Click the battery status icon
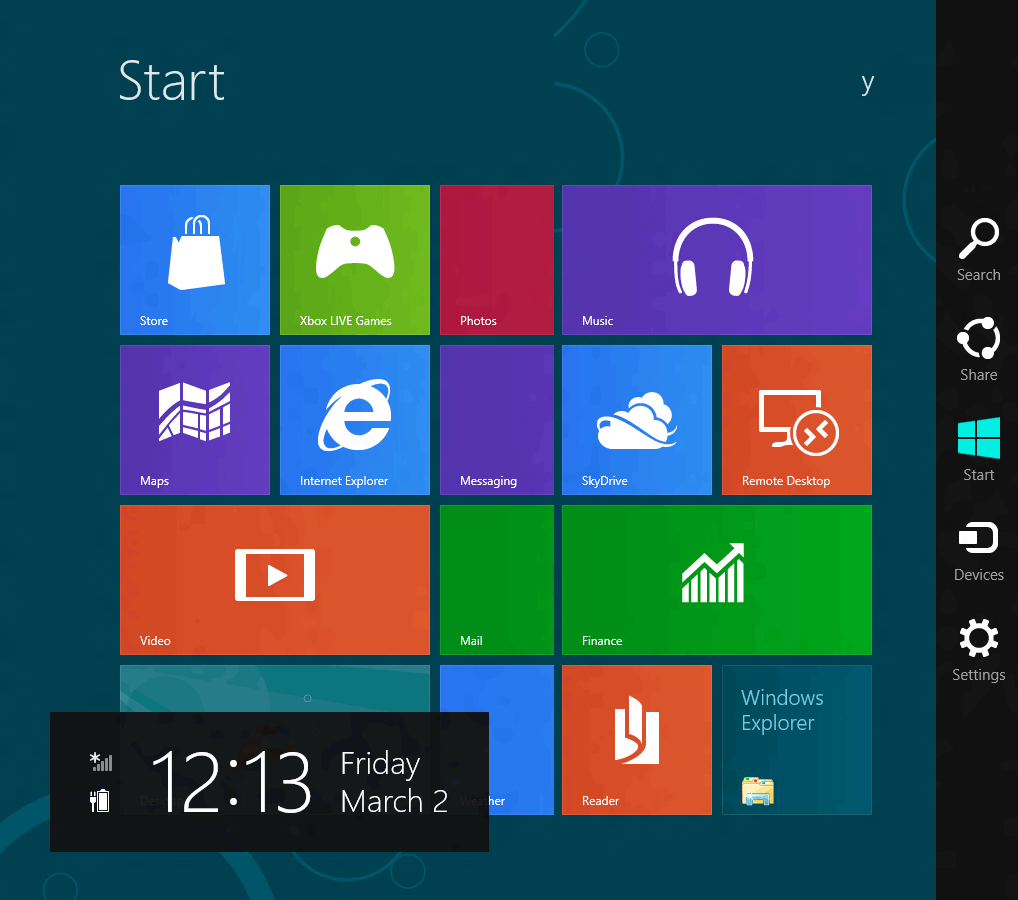Image resolution: width=1018 pixels, height=900 pixels. tap(100, 801)
